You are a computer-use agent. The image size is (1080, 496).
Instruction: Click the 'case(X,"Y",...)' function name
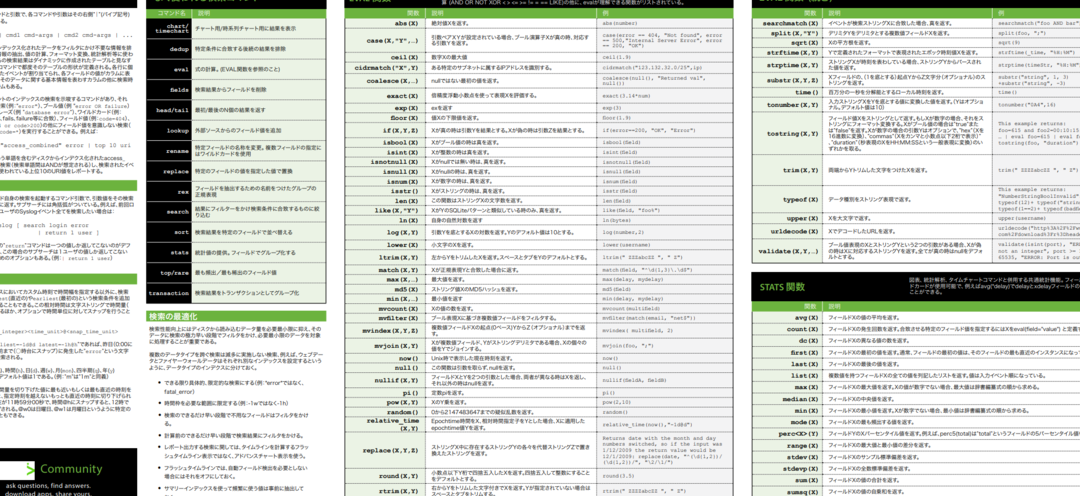(392, 41)
